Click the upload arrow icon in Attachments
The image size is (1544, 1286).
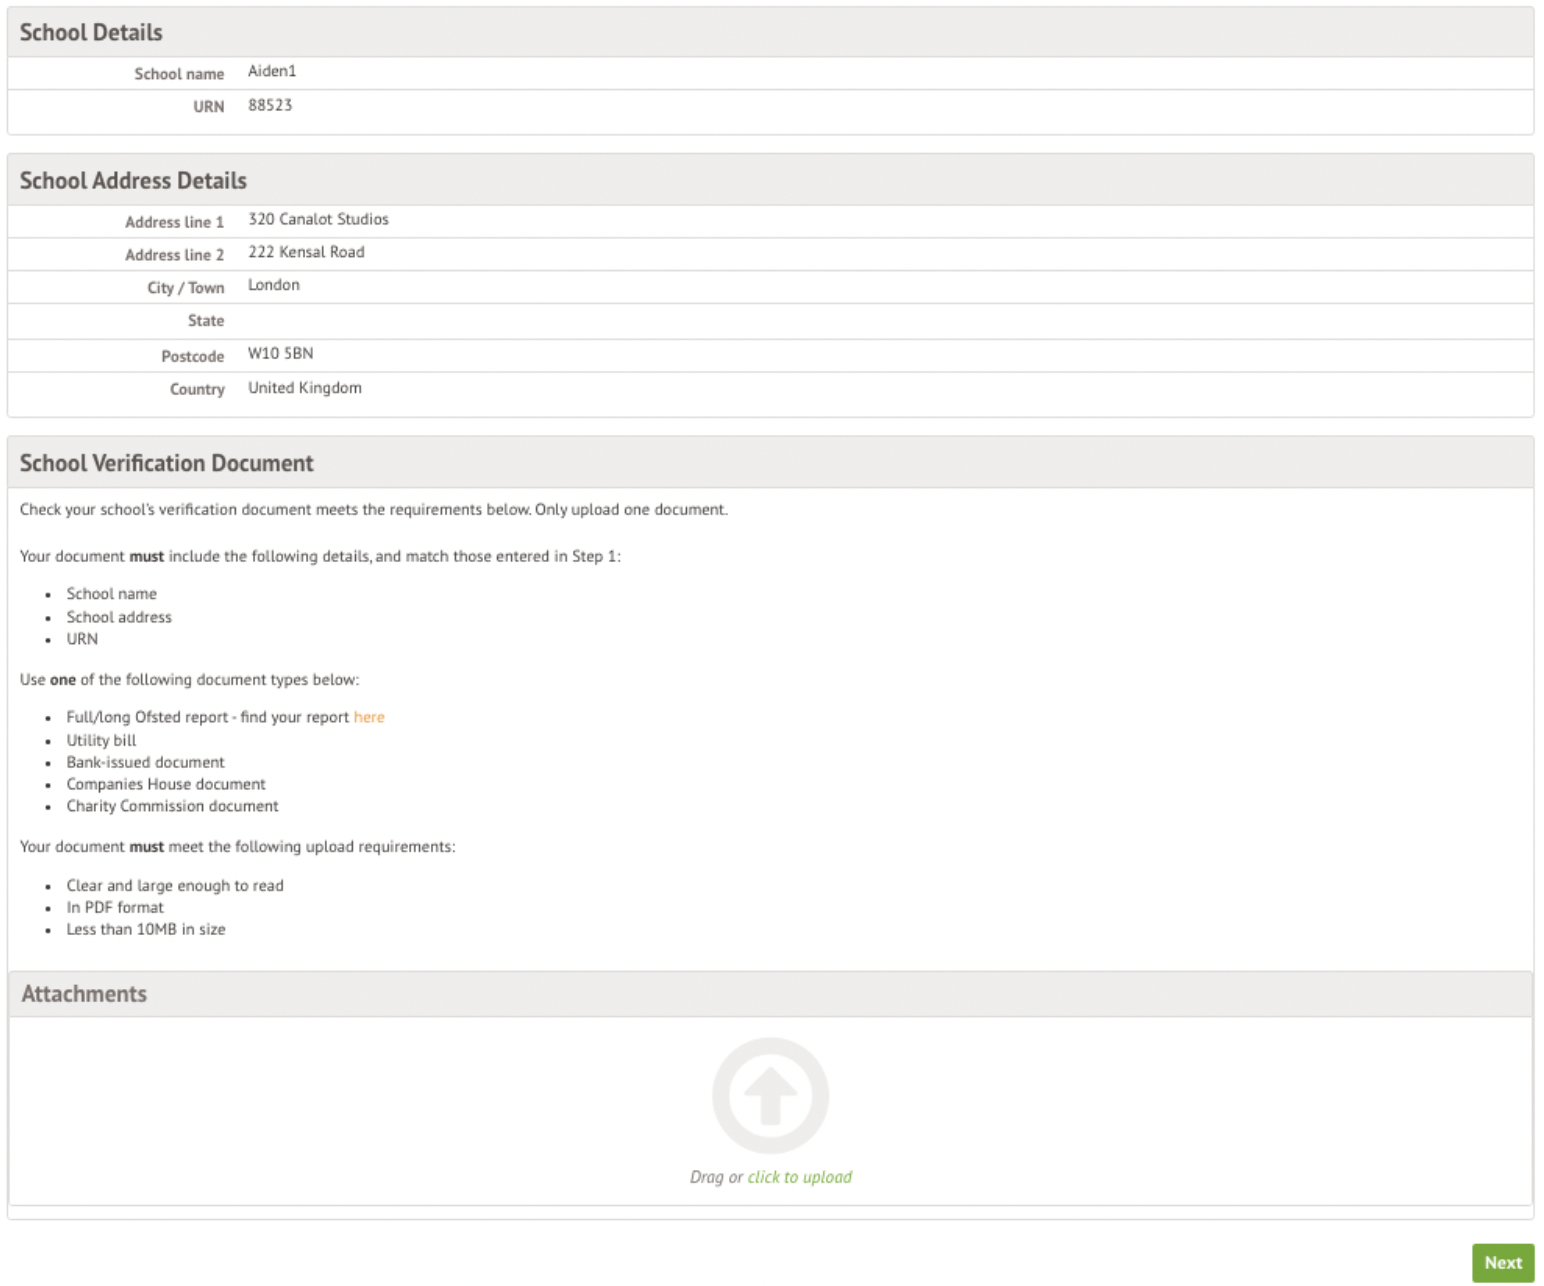click(770, 1095)
